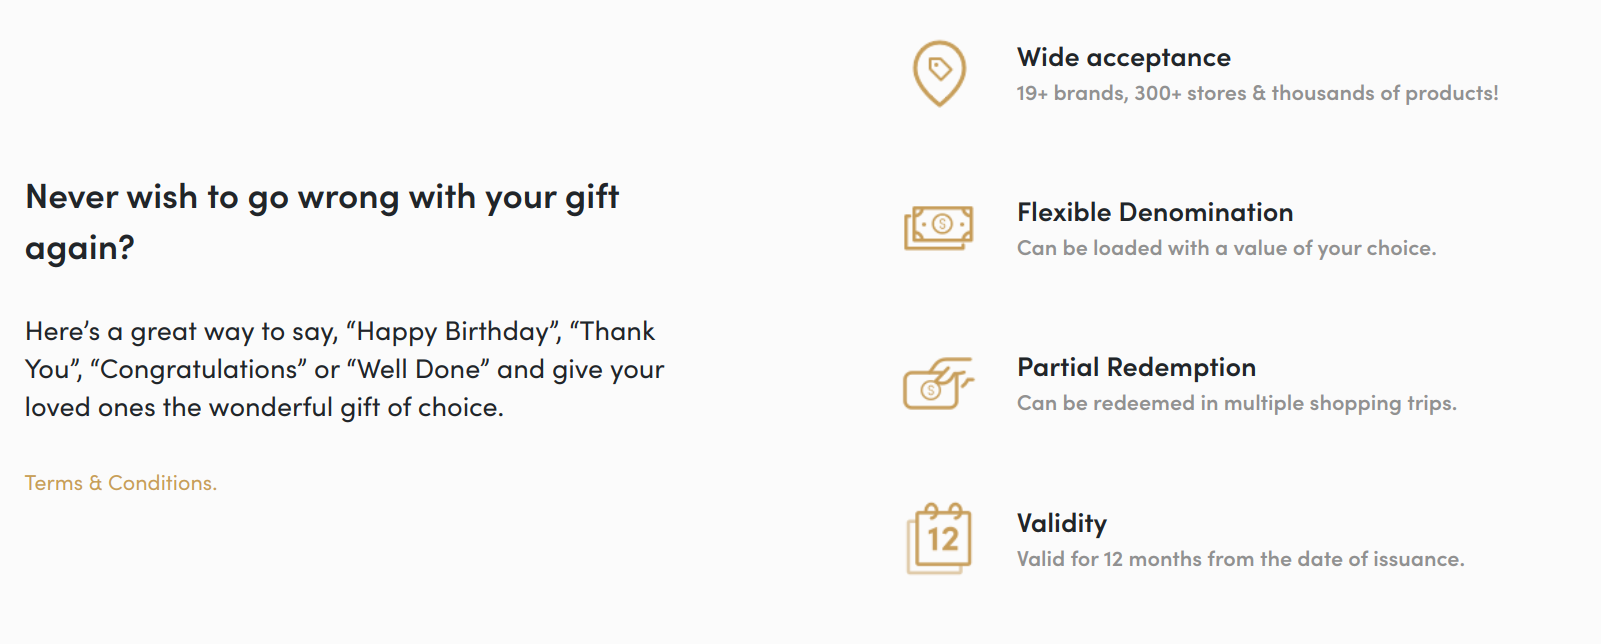Click the word 'again?' in the headline

80,248
